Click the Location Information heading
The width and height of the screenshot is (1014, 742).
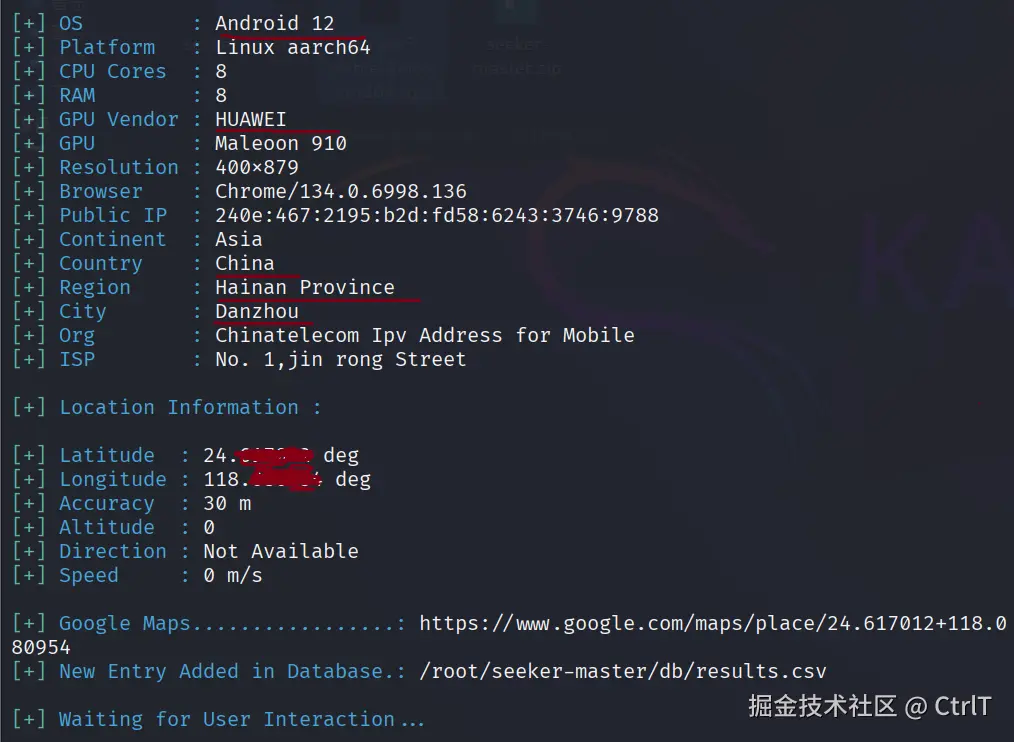(x=190, y=408)
